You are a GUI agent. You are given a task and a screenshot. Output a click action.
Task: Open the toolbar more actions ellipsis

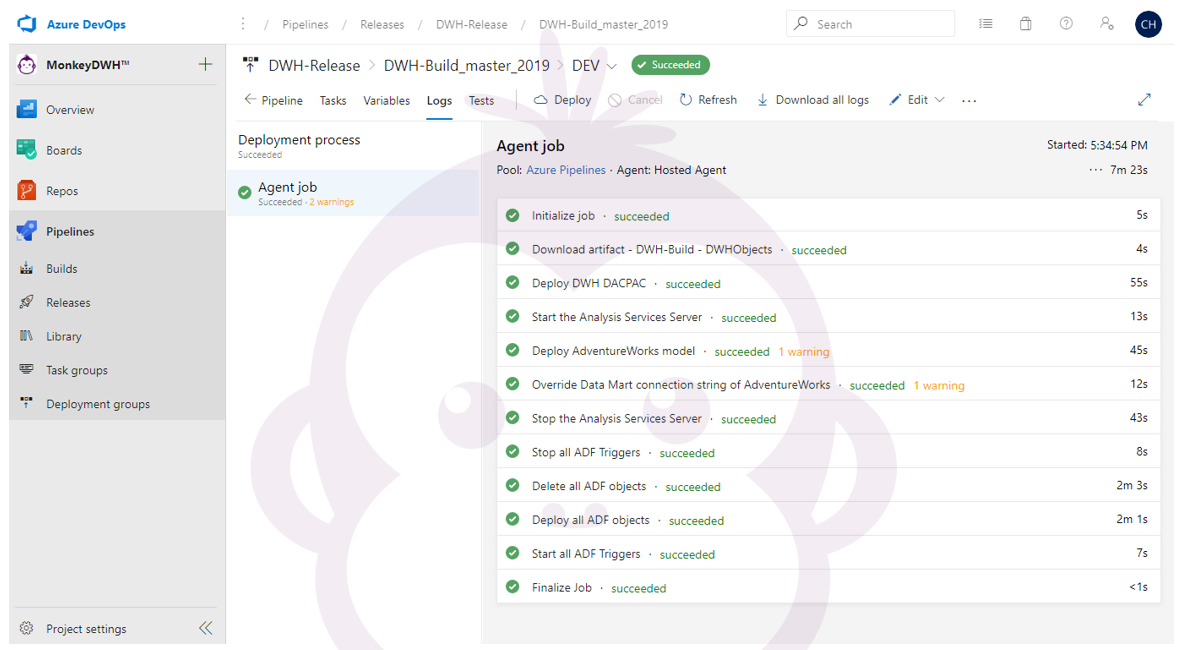[x=969, y=100]
